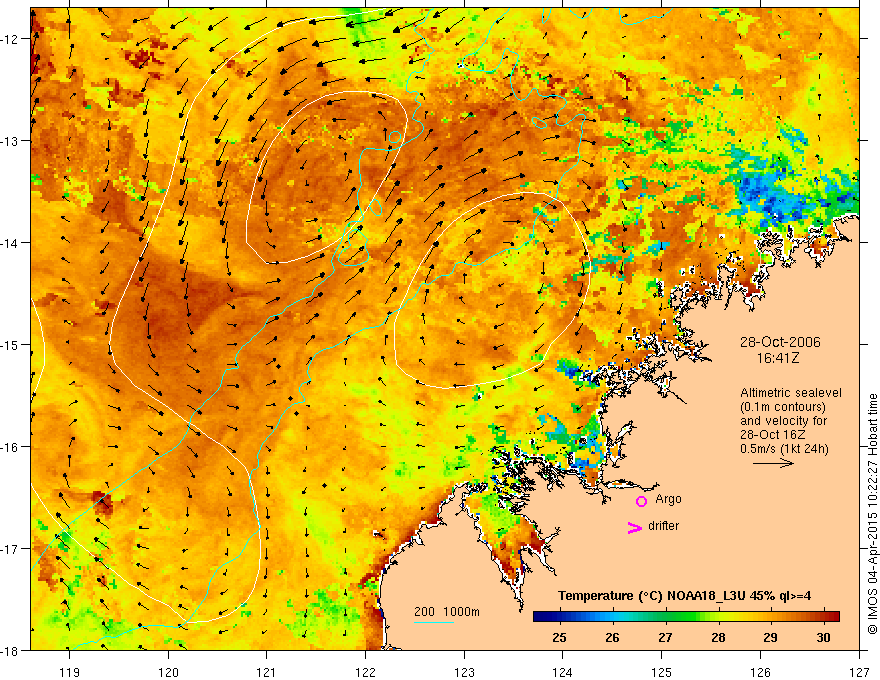Click the 'drifter' legend label
The image size is (880, 680).
pos(663,526)
